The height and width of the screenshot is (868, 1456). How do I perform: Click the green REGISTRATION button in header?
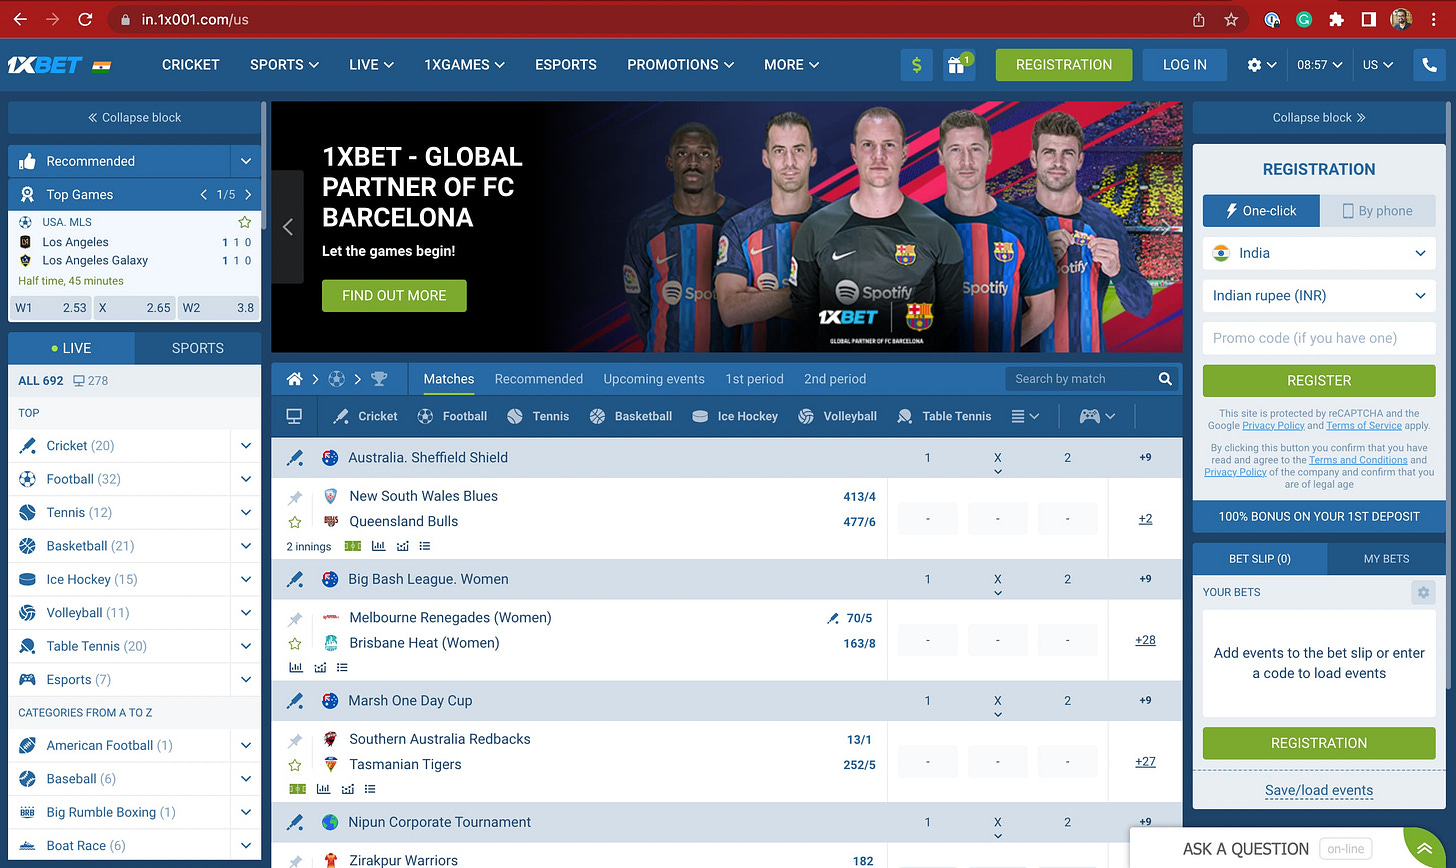[1064, 65]
